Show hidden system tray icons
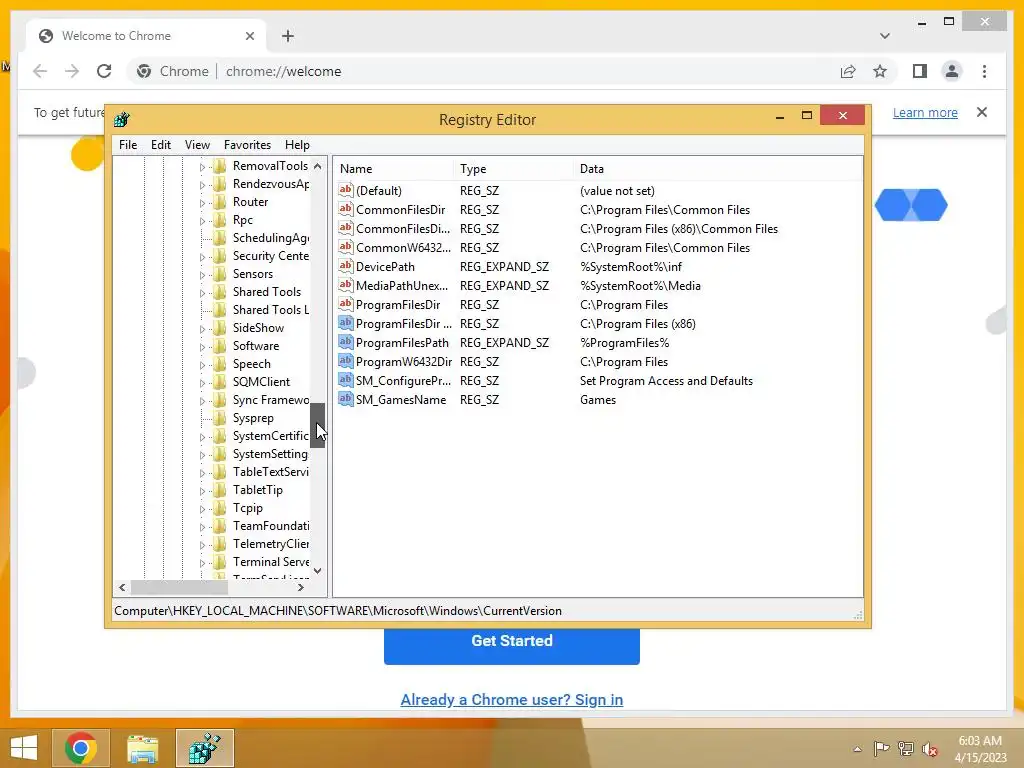The width and height of the screenshot is (1024, 768). pyautogui.click(x=857, y=749)
